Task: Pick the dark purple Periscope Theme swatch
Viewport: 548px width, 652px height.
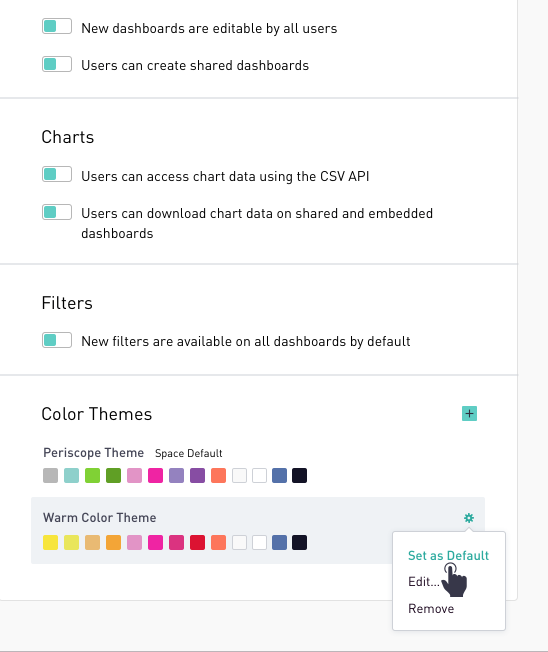Action: click(197, 476)
